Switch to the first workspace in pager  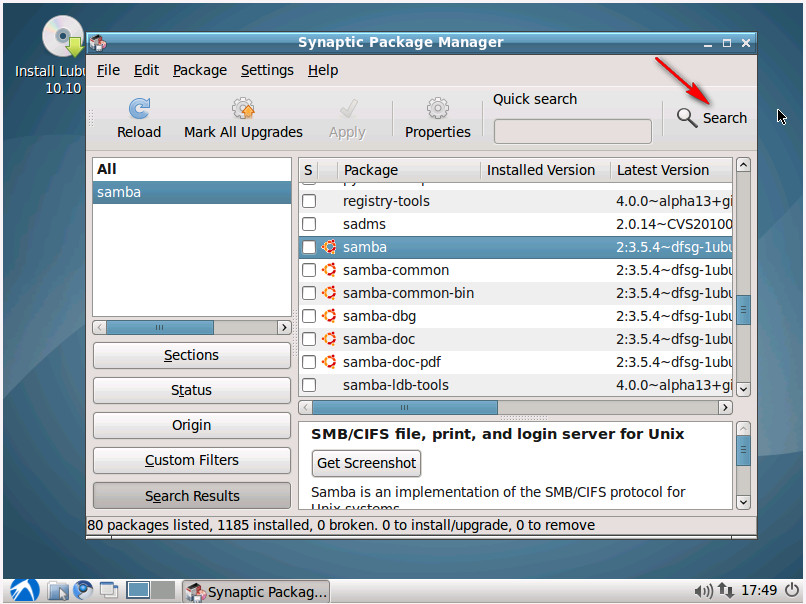[138, 591]
